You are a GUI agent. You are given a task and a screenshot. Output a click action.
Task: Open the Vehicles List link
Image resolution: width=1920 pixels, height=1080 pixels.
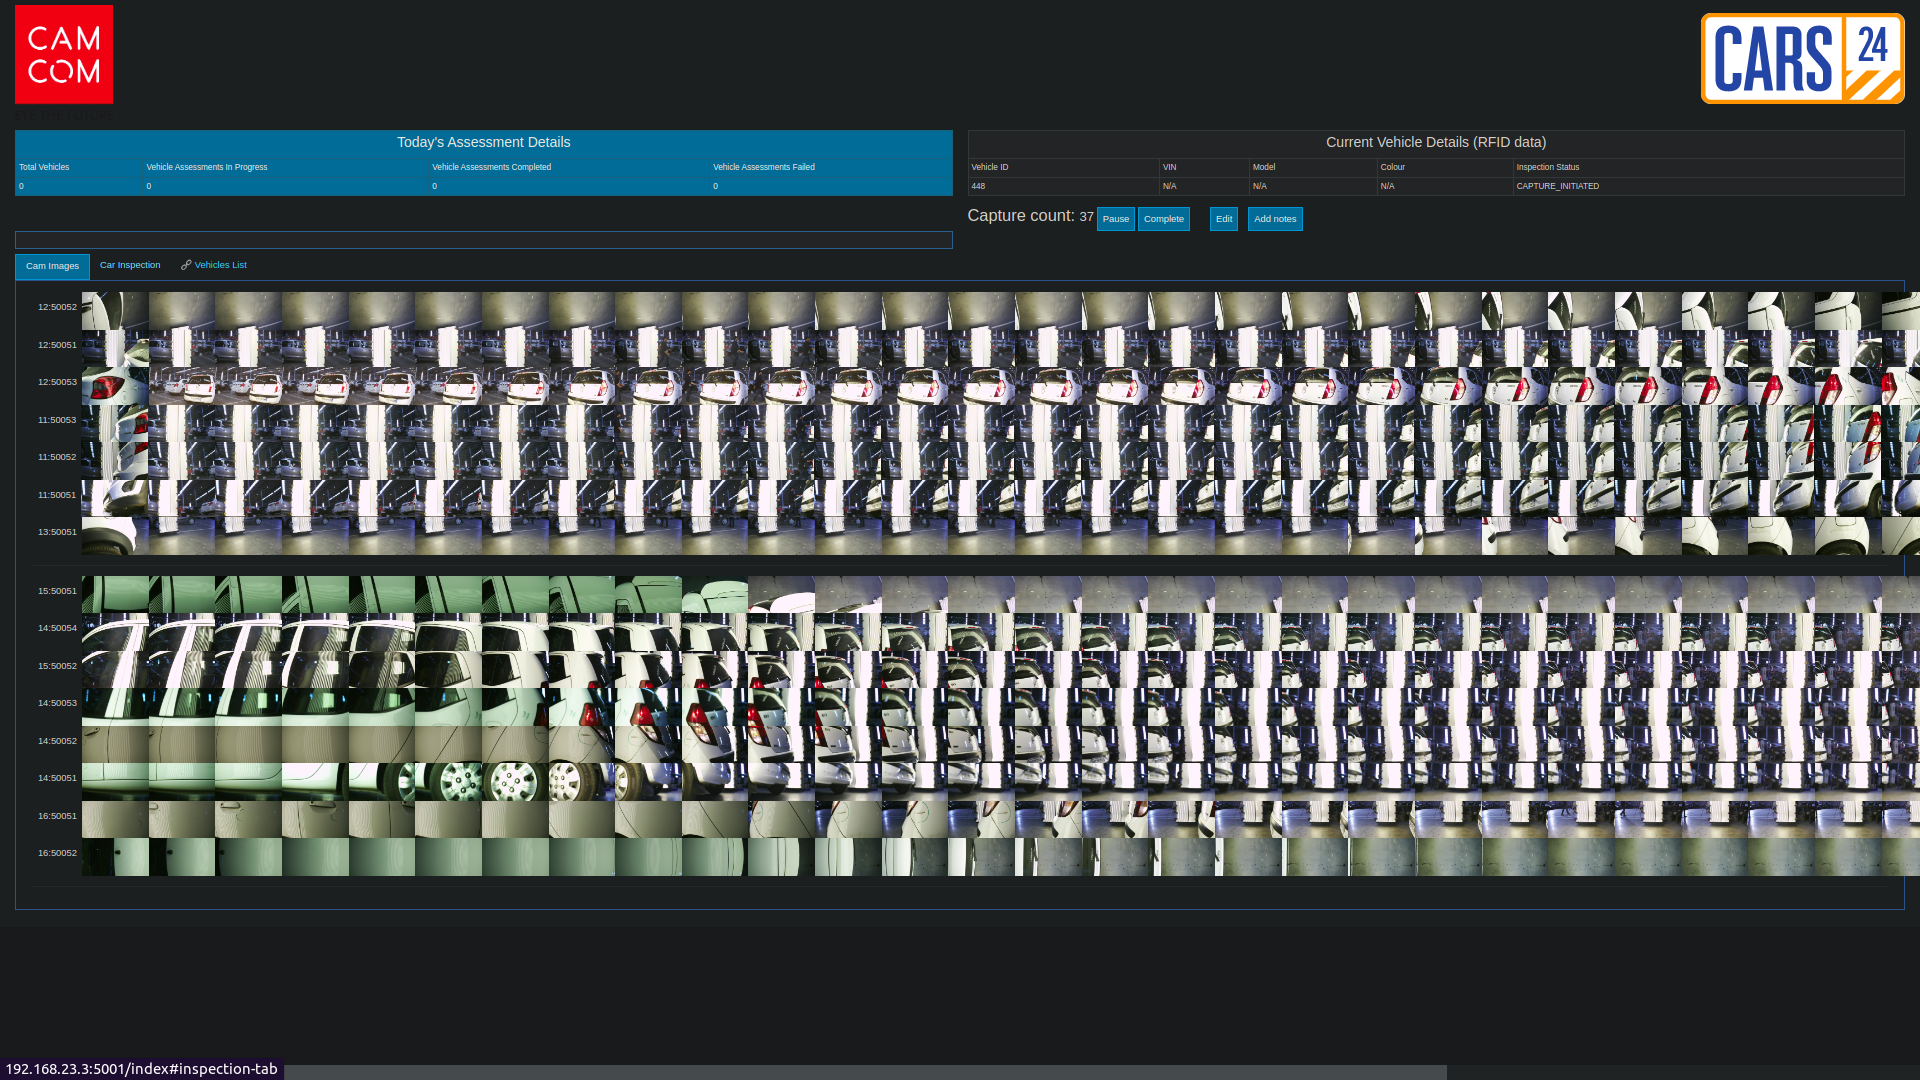[x=220, y=265]
